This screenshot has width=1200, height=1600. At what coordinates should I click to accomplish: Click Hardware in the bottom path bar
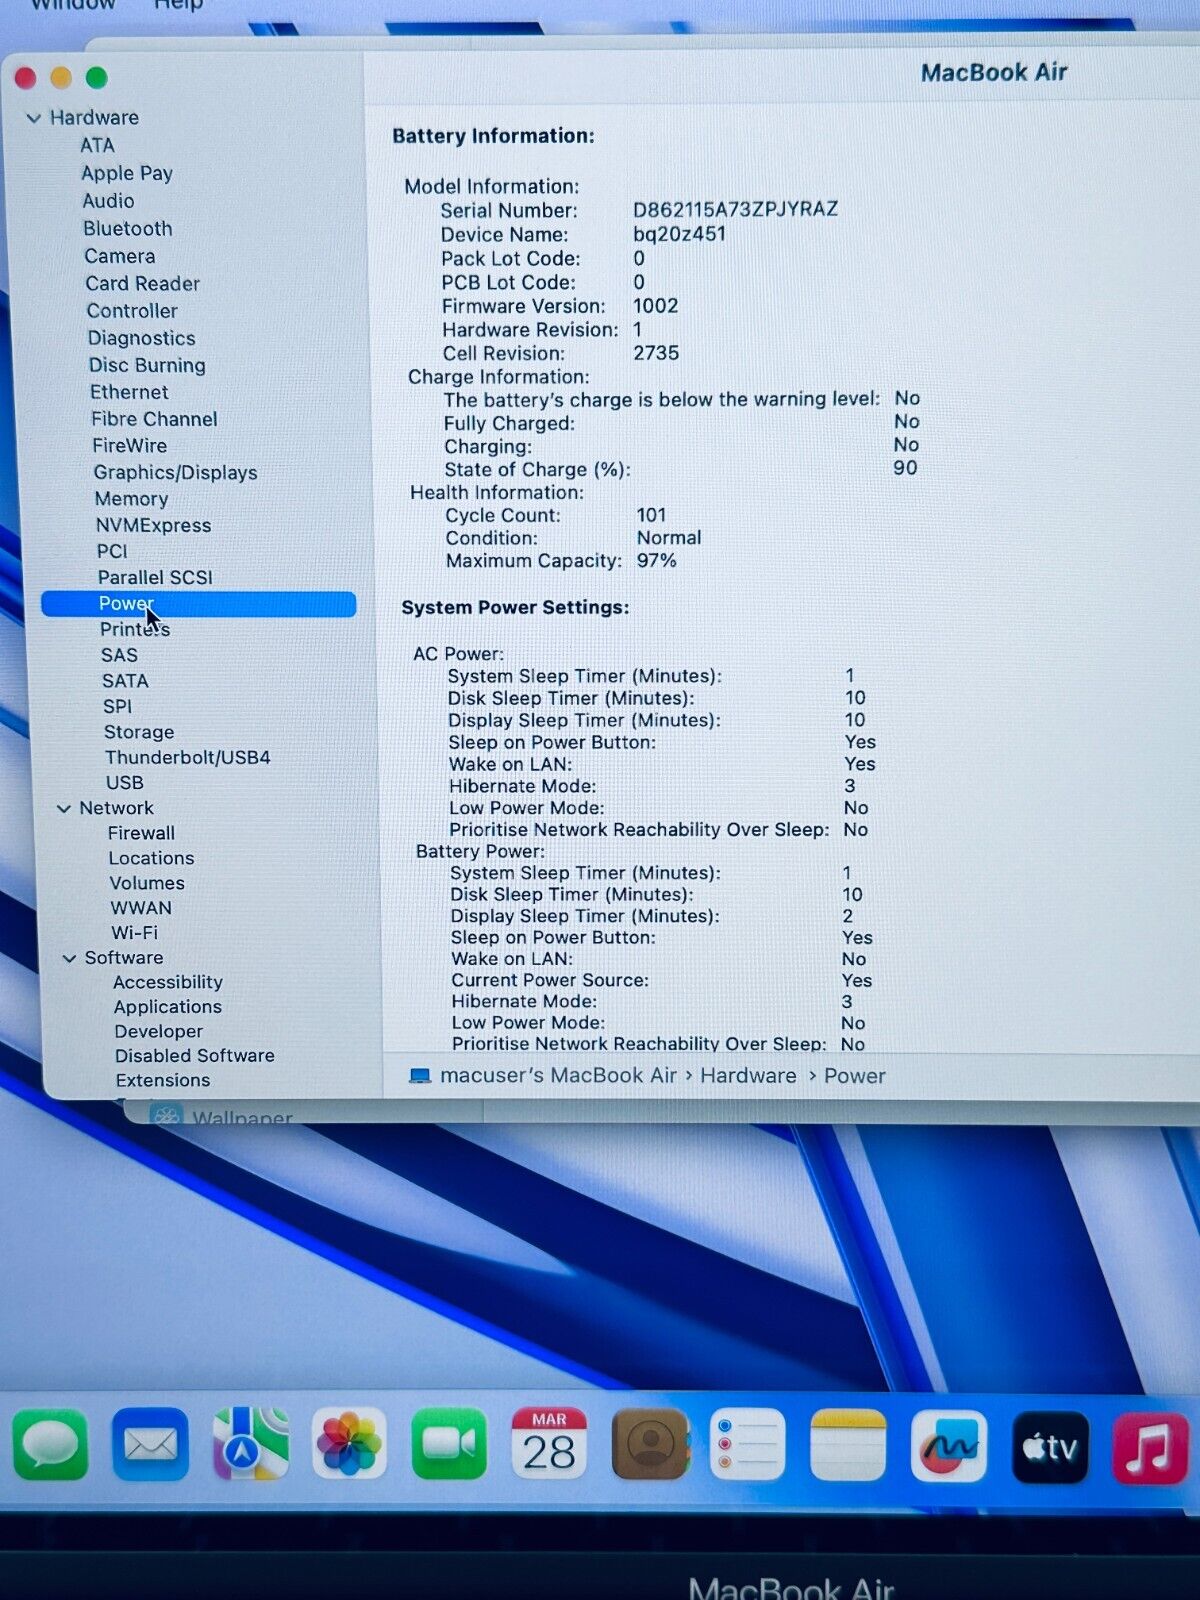pyautogui.click(x=748, y=1076)
